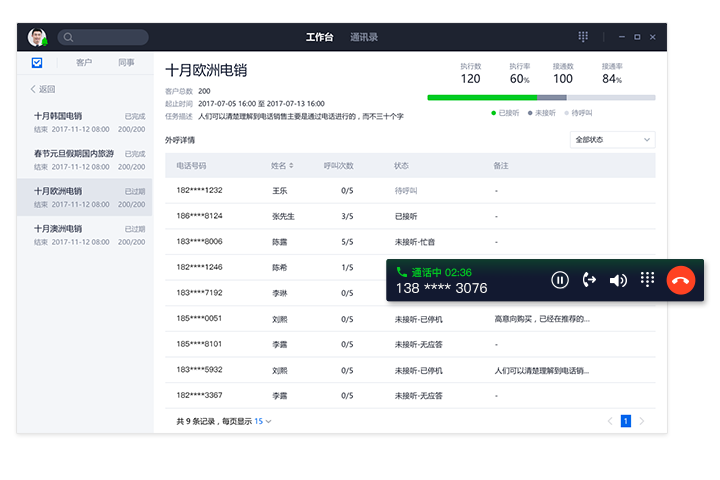
Task: Click the 高意向购买 remark cell
Action: pyautogui.click(x=542, y=319)
